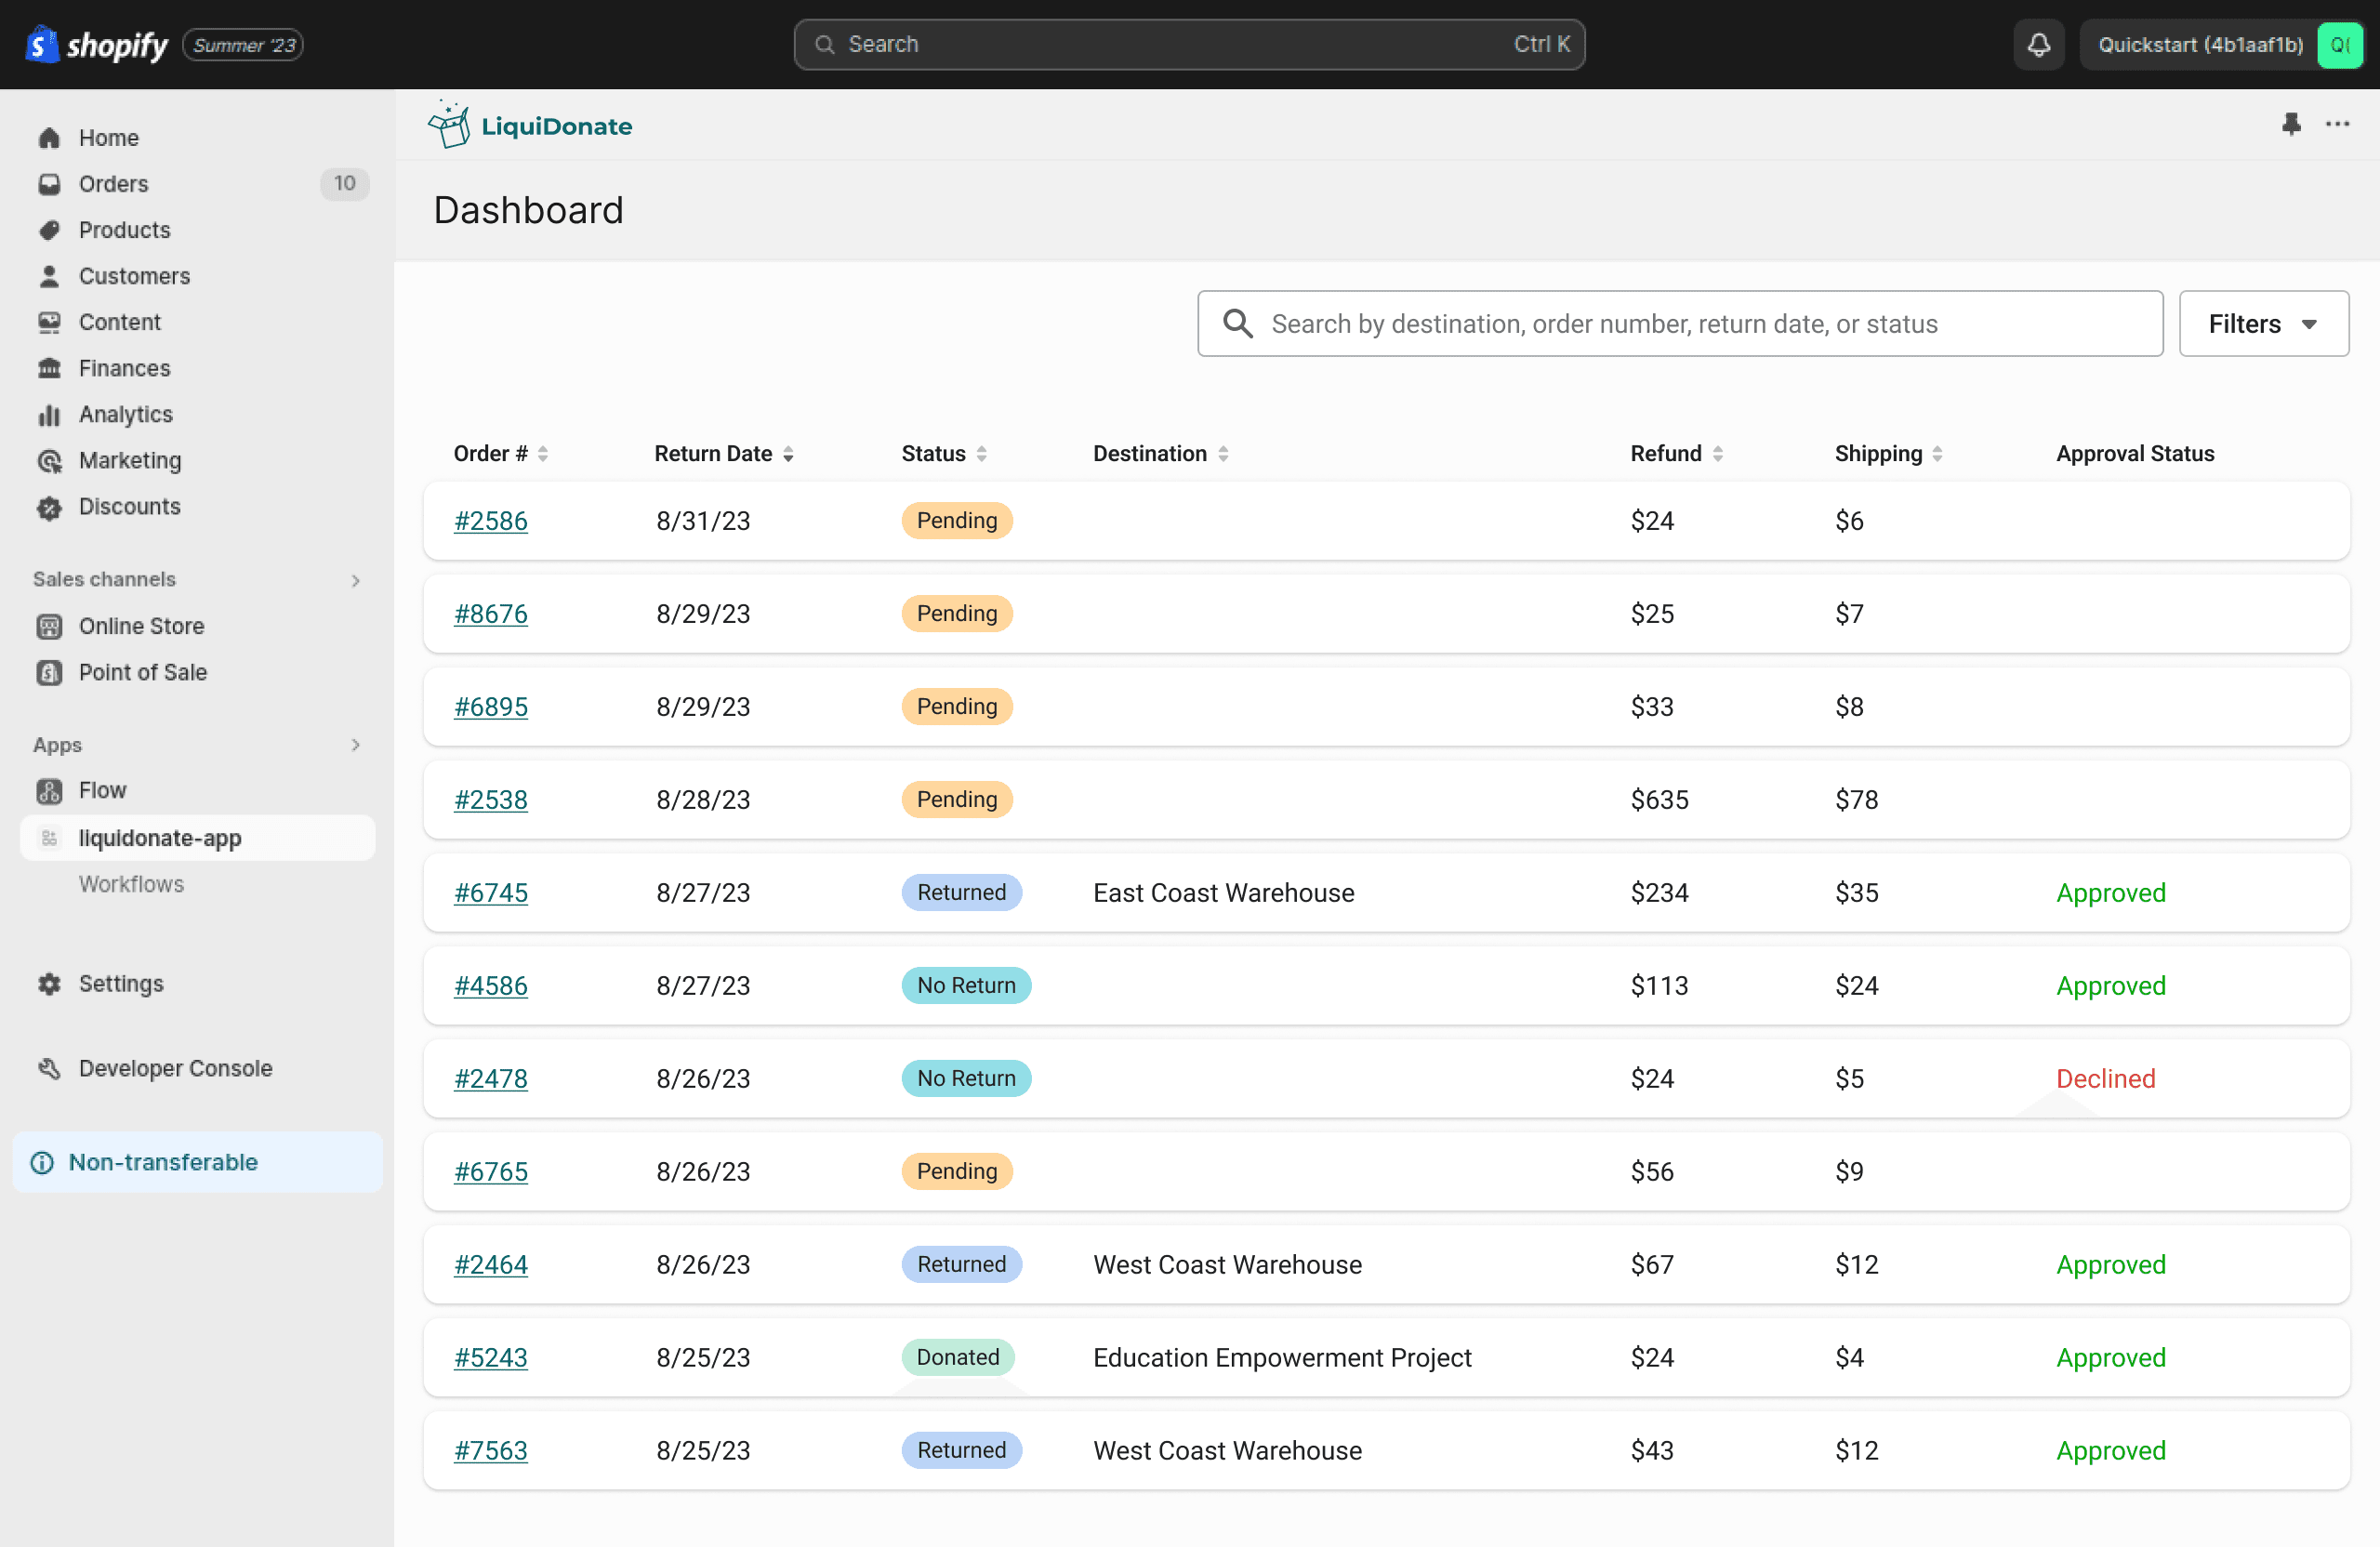This screenshot has height=1547, width=2380.
Task: Open the Filters dropdown
Action: pos(2262,323)
